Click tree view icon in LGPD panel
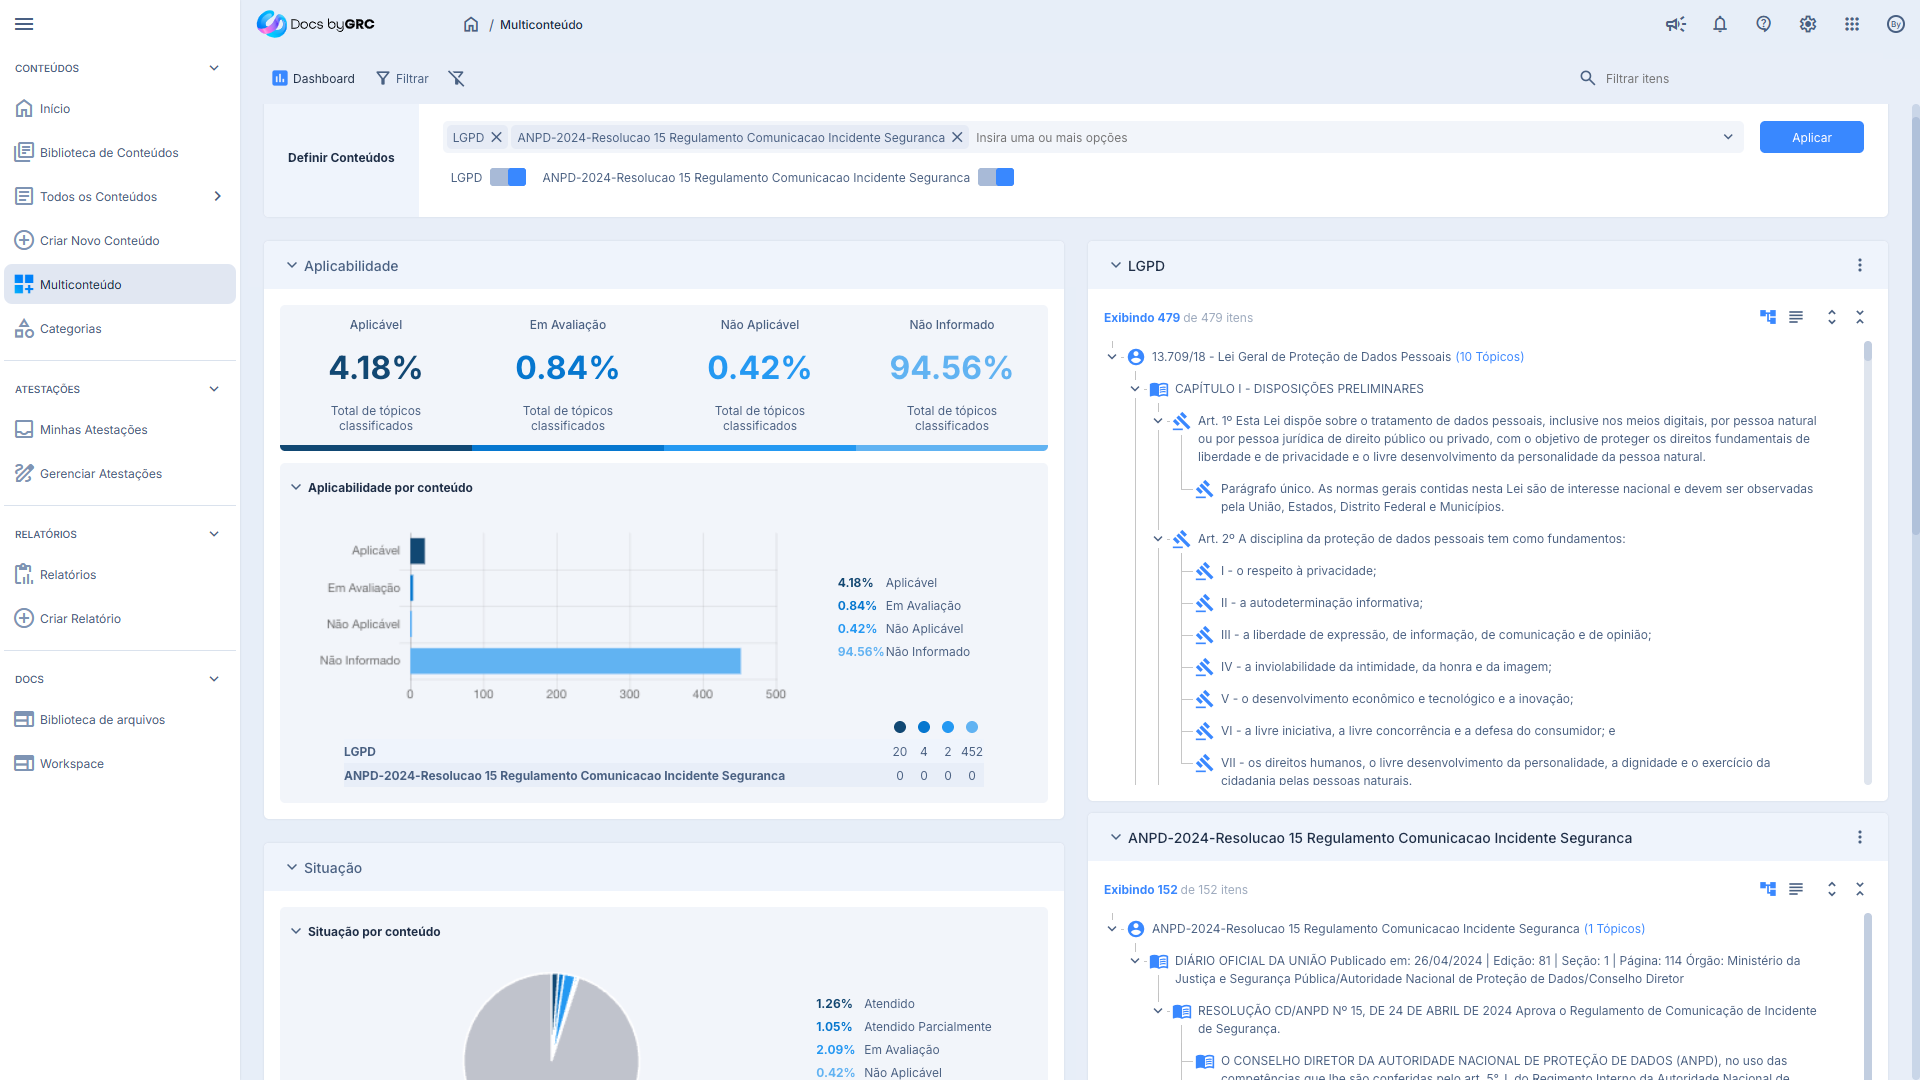This screenshot has height=1080, width=1920. point(1768,317)
